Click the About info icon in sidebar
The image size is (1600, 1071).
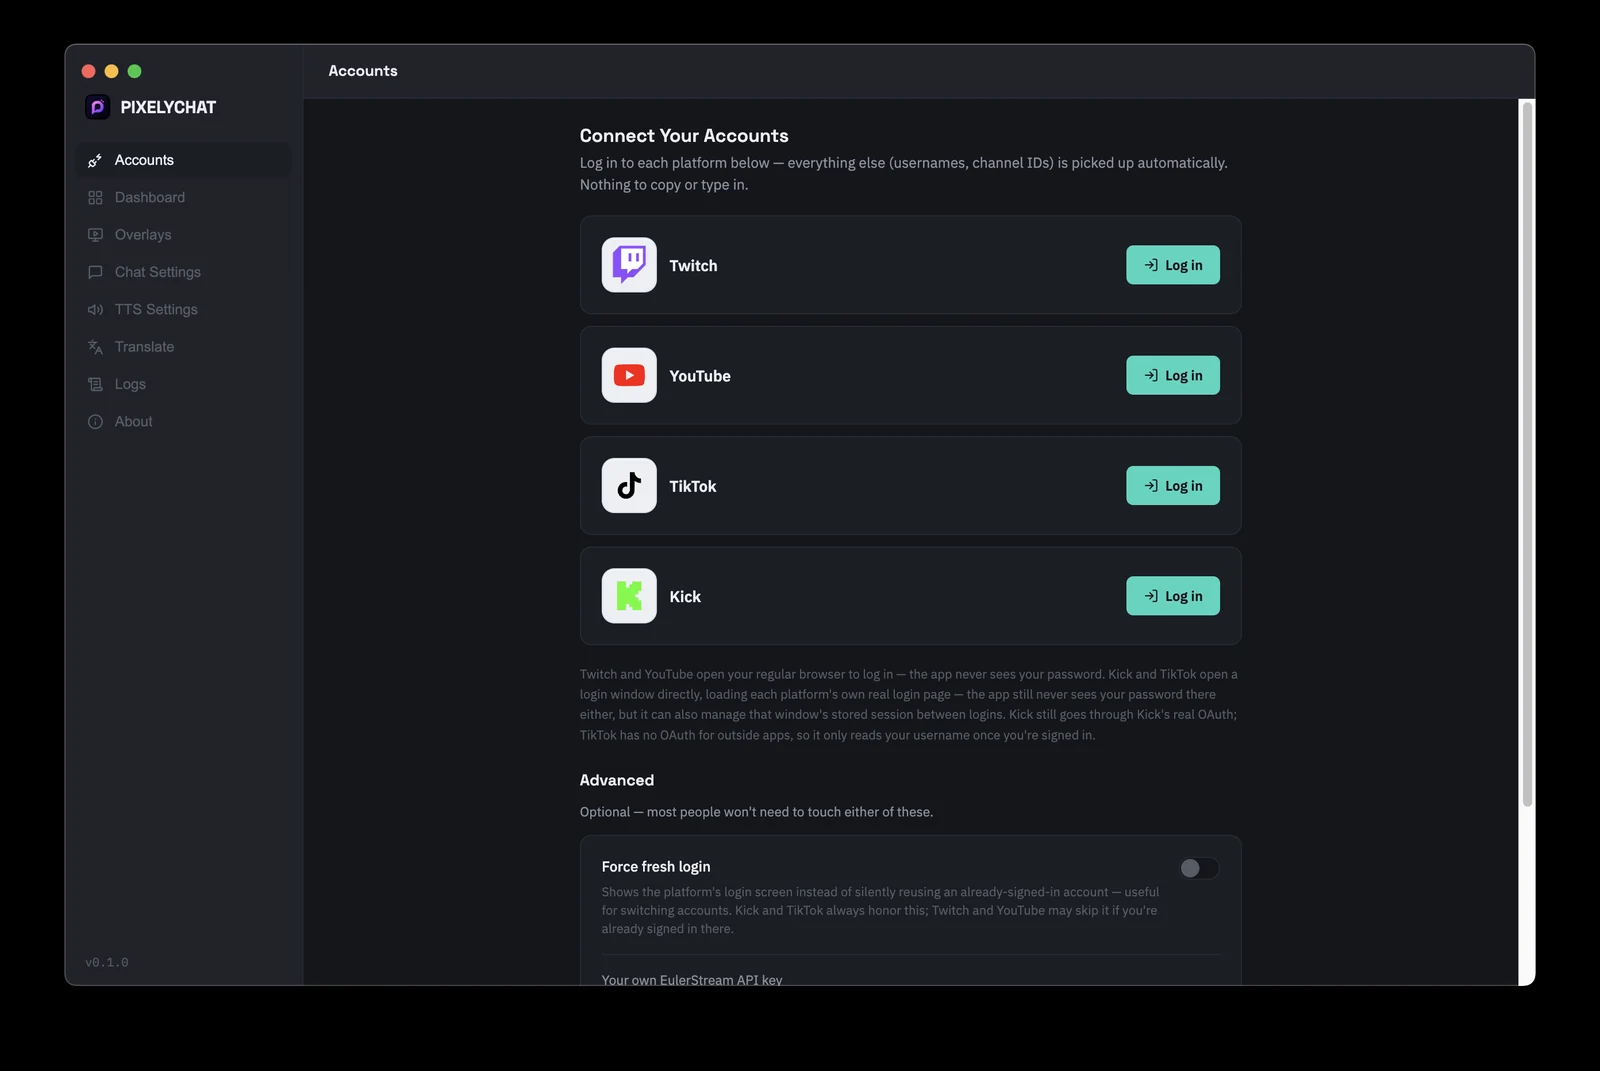[95, 422]
